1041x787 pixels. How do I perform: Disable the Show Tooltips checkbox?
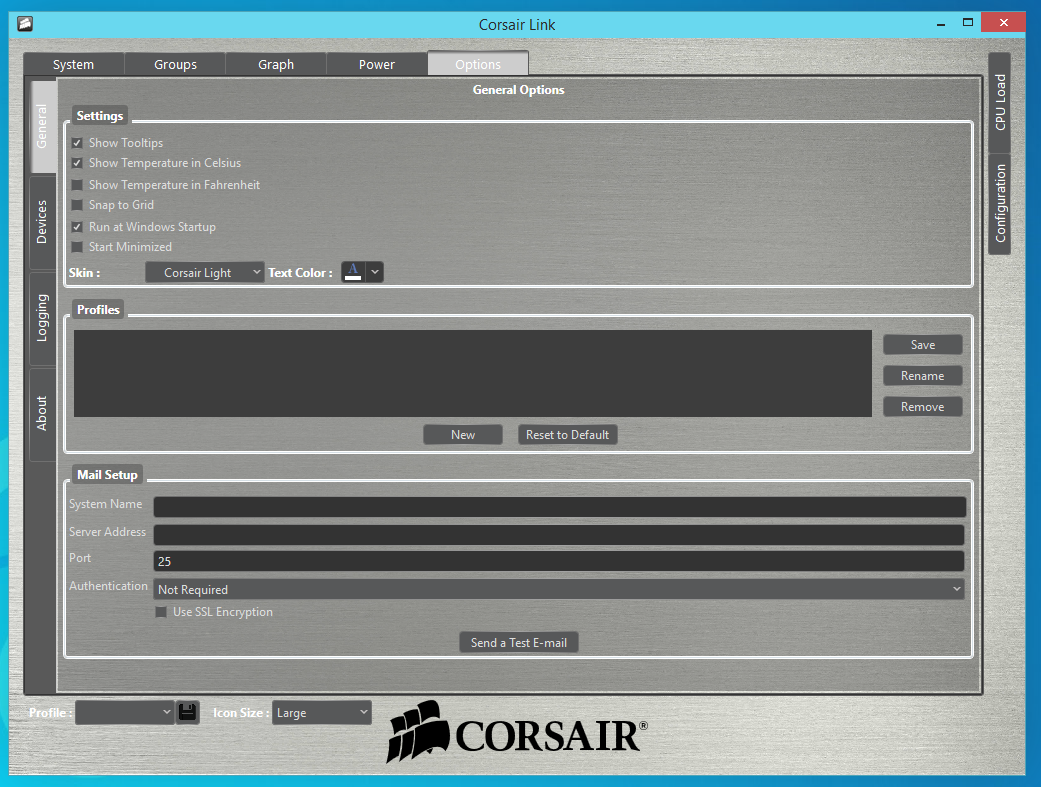(x=77, y=143)
